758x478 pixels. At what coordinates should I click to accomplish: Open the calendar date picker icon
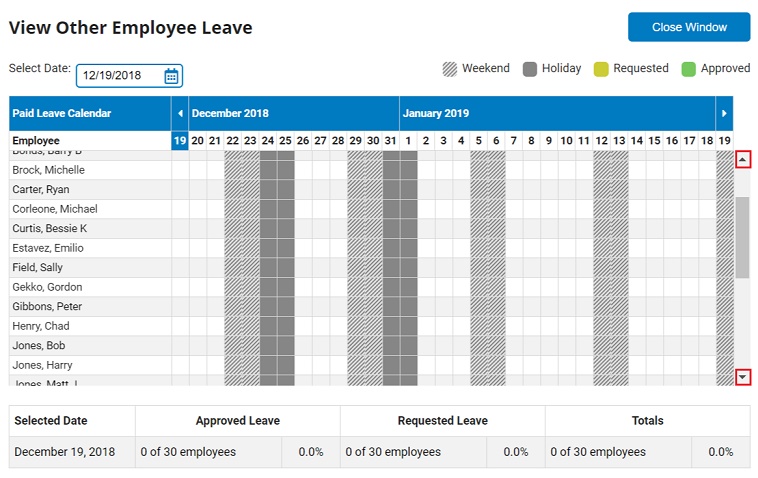point(171,76)
